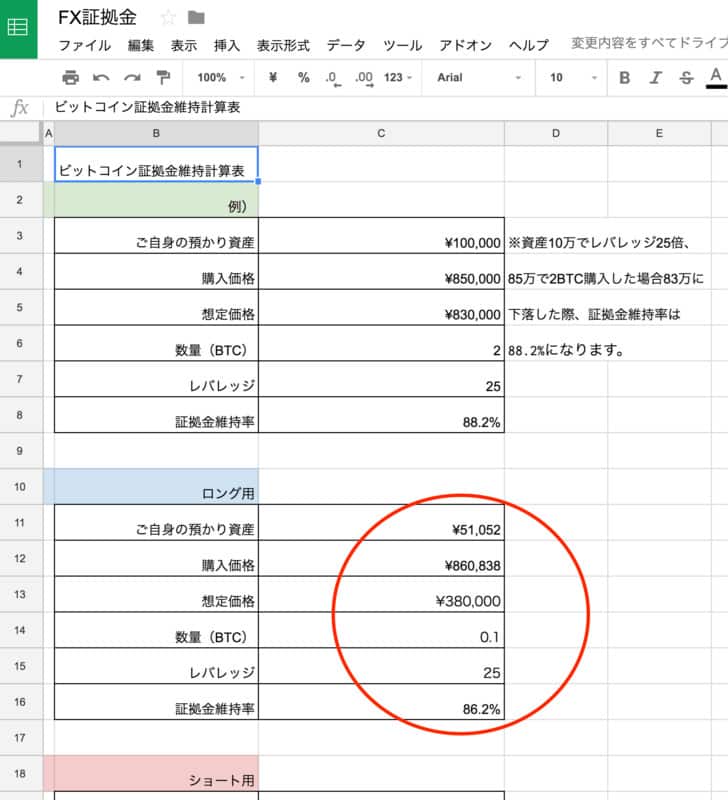Select the cell with ¥51,052

coord(381,522)
